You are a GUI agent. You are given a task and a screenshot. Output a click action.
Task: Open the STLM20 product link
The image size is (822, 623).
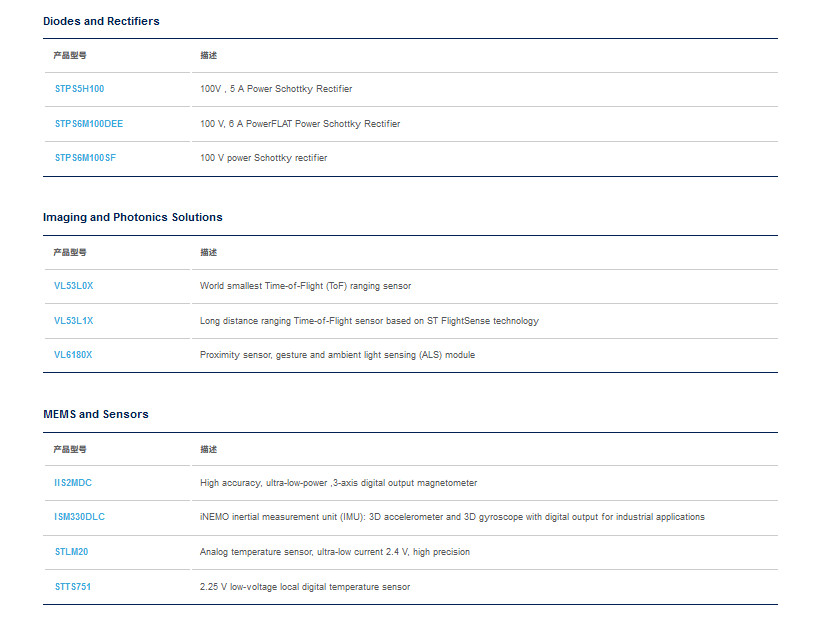pos(71,552)
